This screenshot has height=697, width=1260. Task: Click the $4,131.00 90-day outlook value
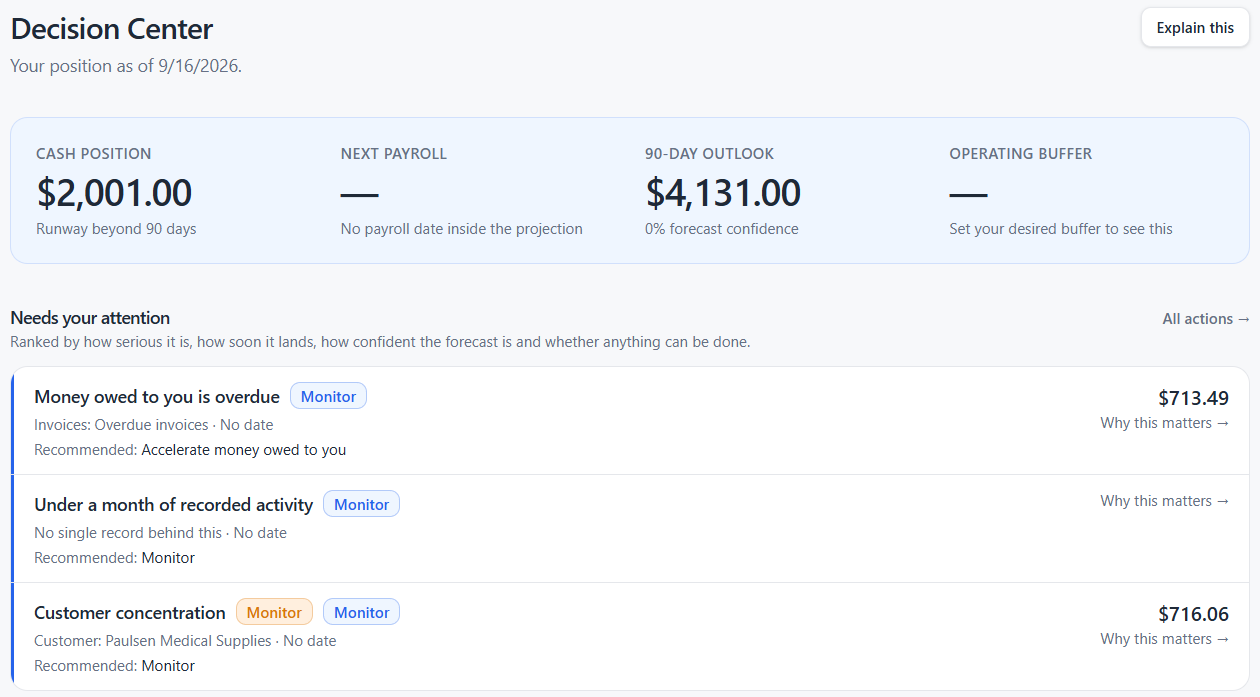[x=723, y=193]
